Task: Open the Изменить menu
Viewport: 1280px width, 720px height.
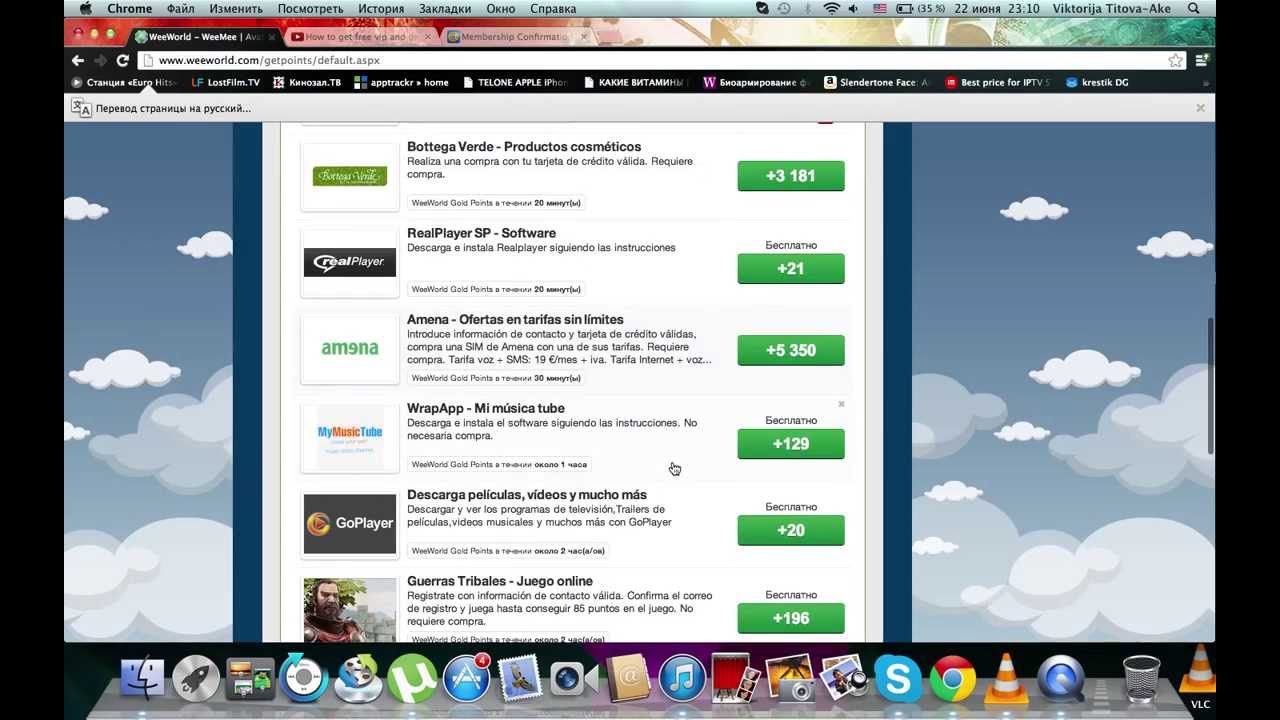Action: (236, 9)
